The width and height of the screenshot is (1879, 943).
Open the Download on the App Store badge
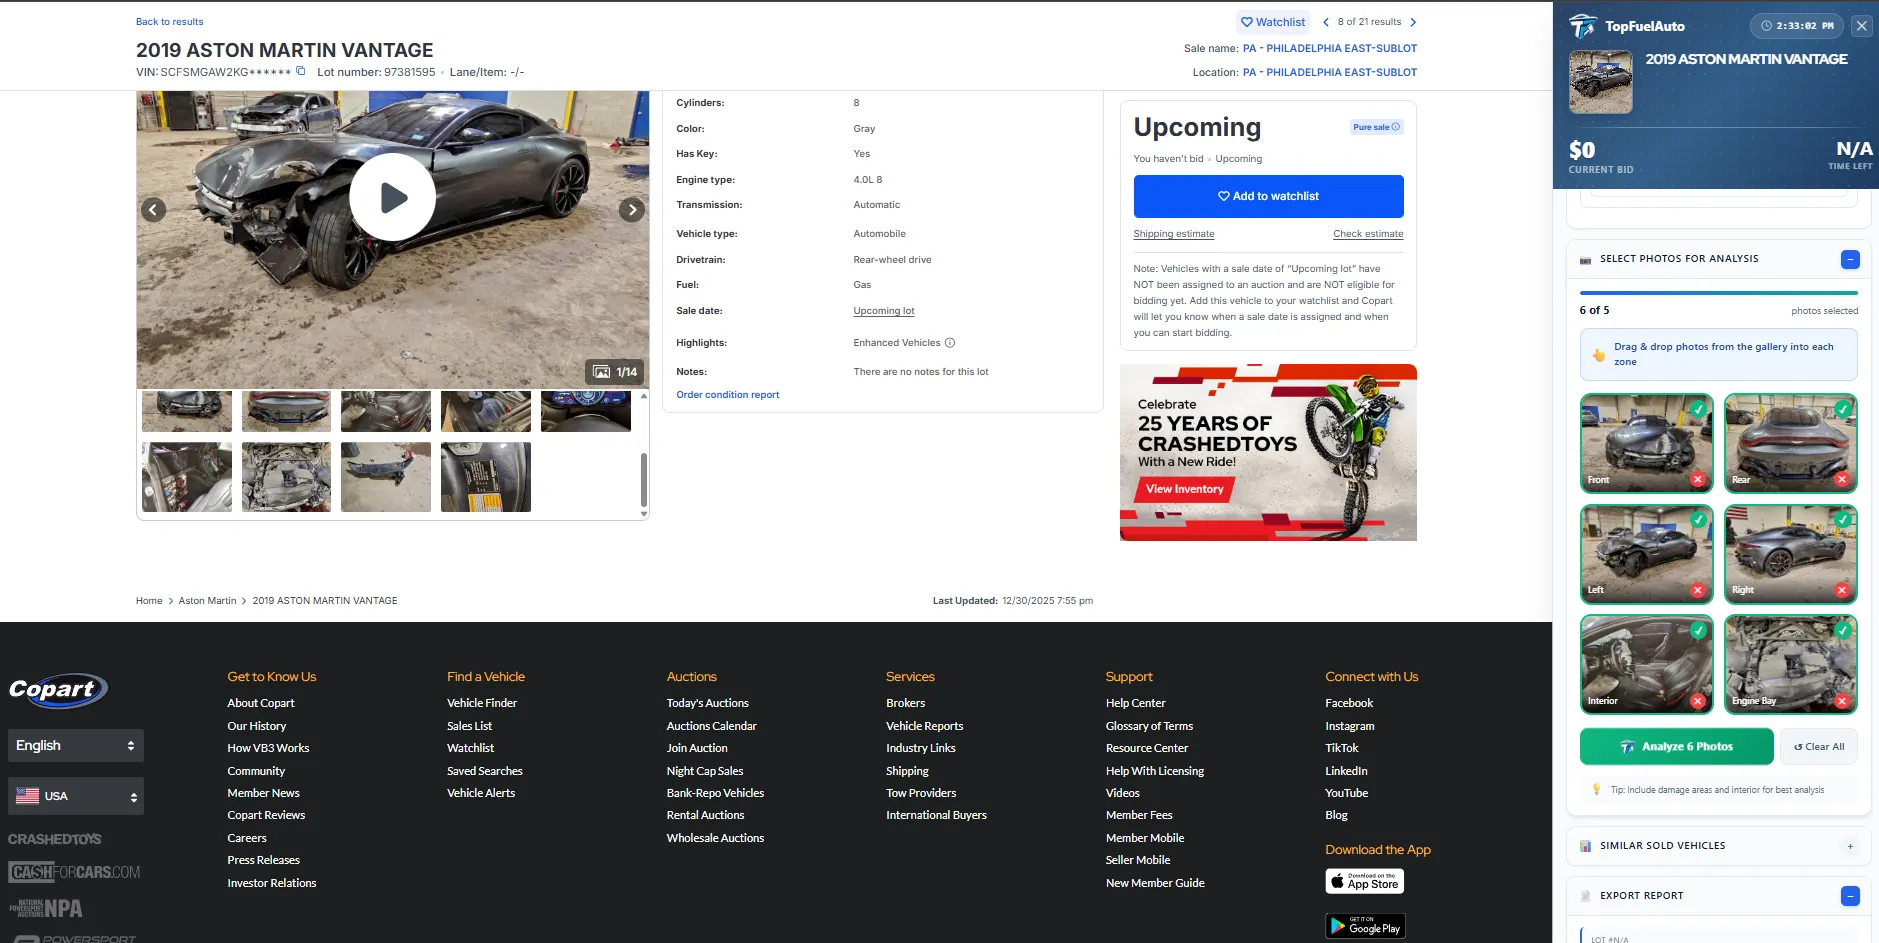1366,881
